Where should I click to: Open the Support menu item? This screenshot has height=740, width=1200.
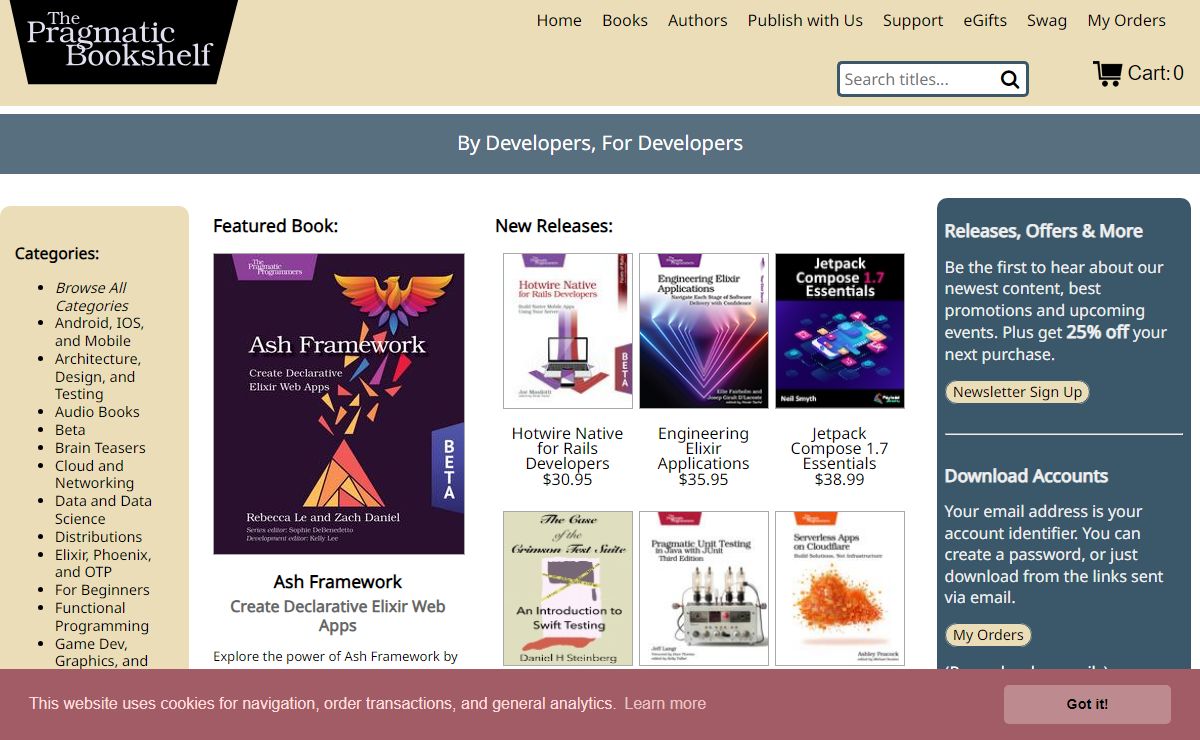(x=913, y=20)
